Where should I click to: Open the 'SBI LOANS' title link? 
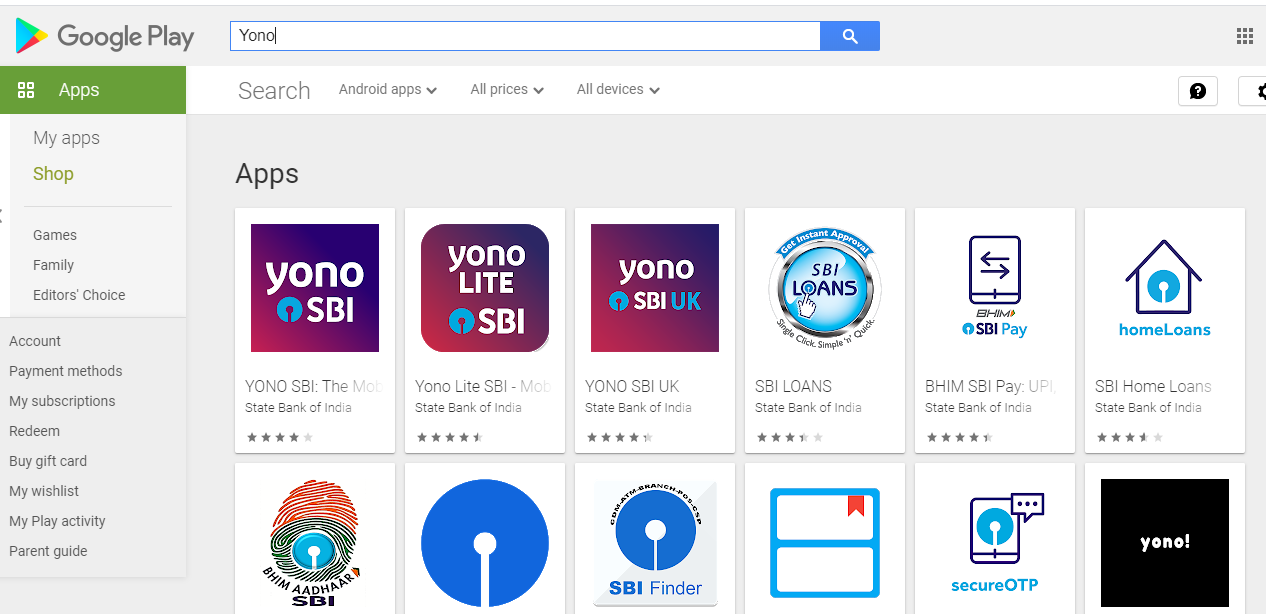tap(793, 386)
